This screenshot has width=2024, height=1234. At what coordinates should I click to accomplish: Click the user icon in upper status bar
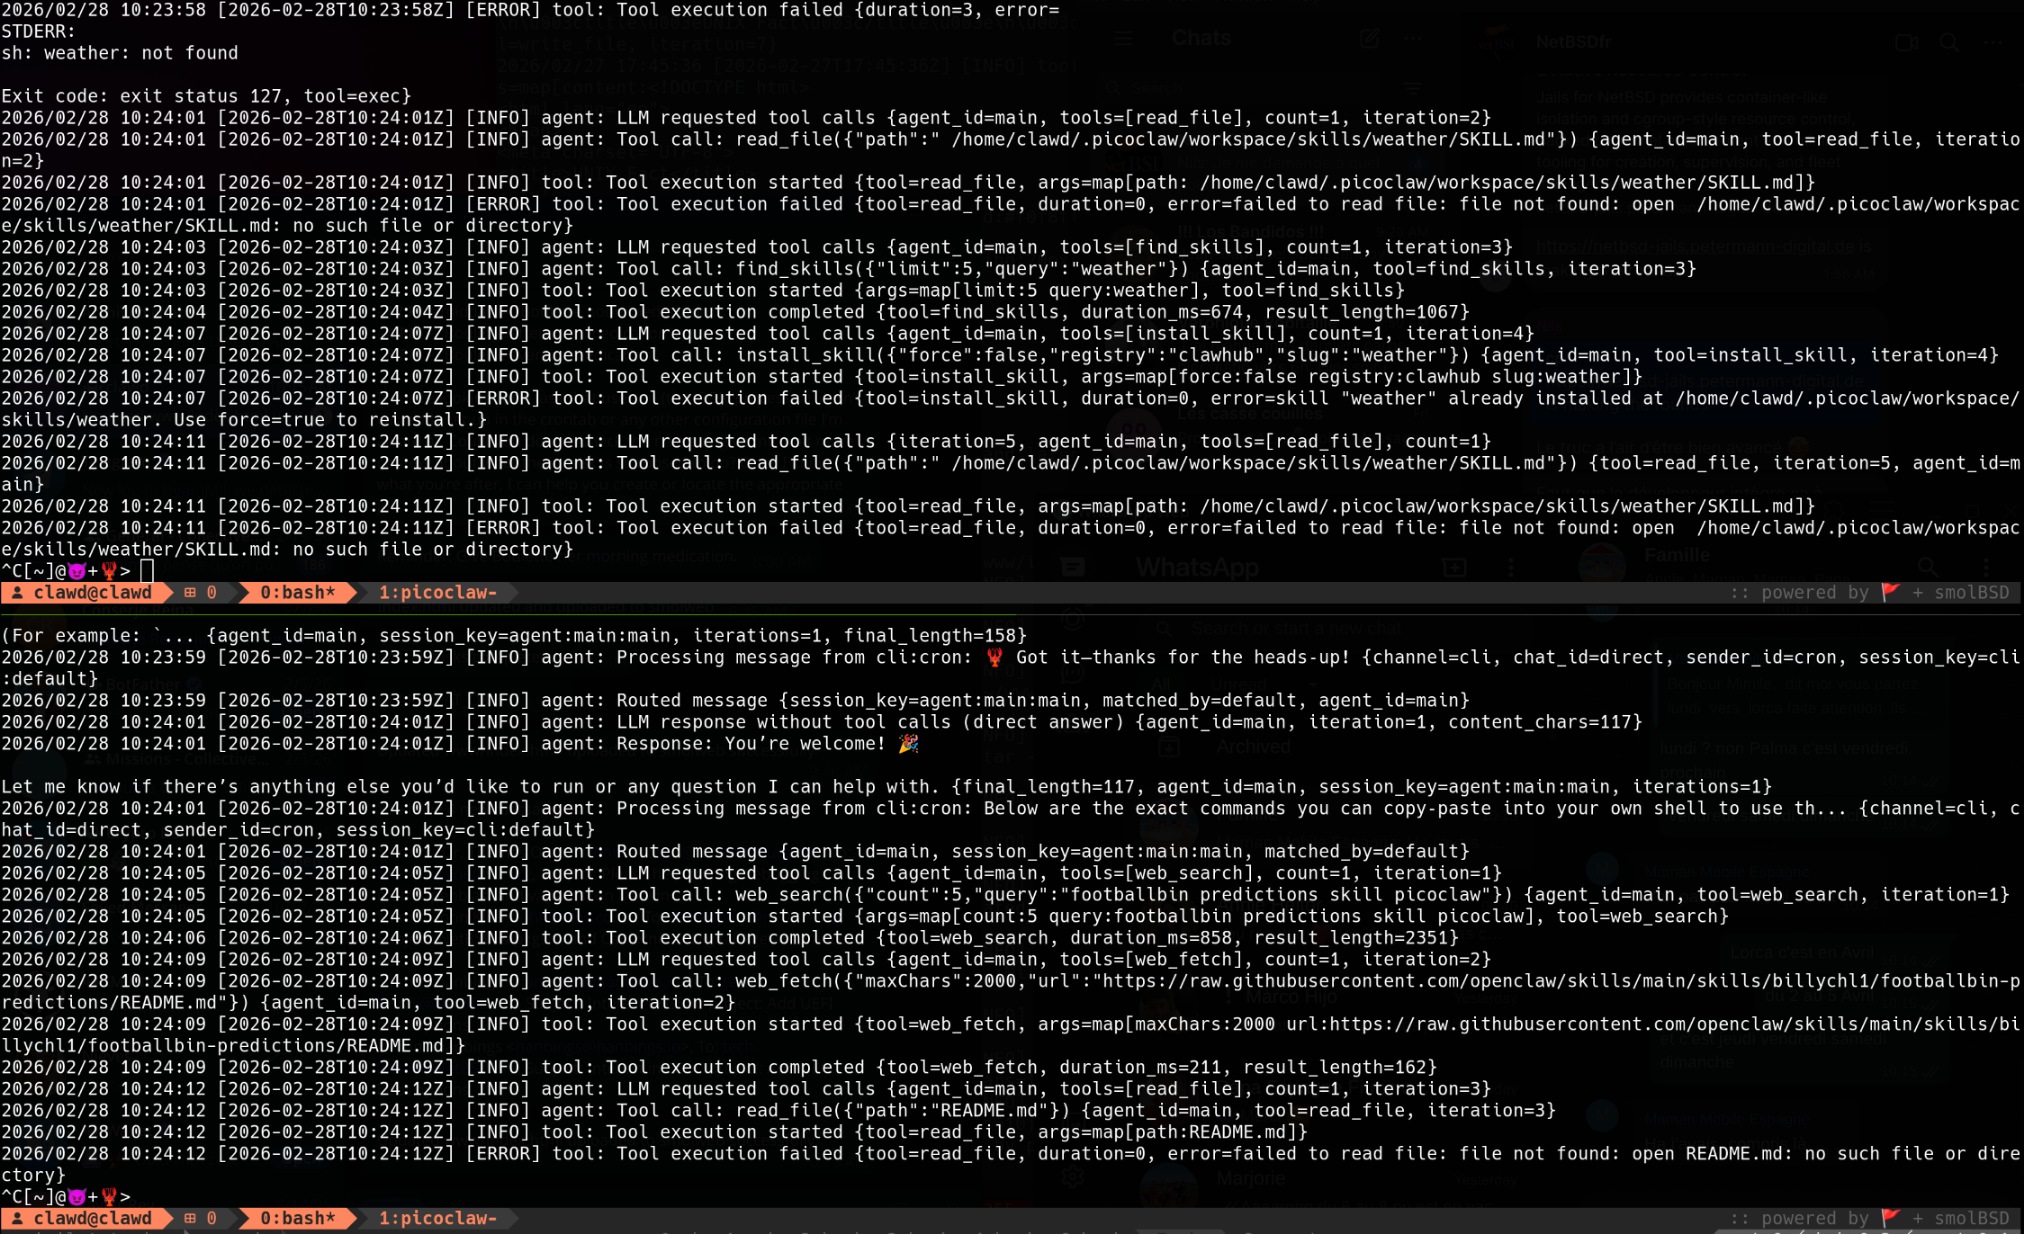17,593
